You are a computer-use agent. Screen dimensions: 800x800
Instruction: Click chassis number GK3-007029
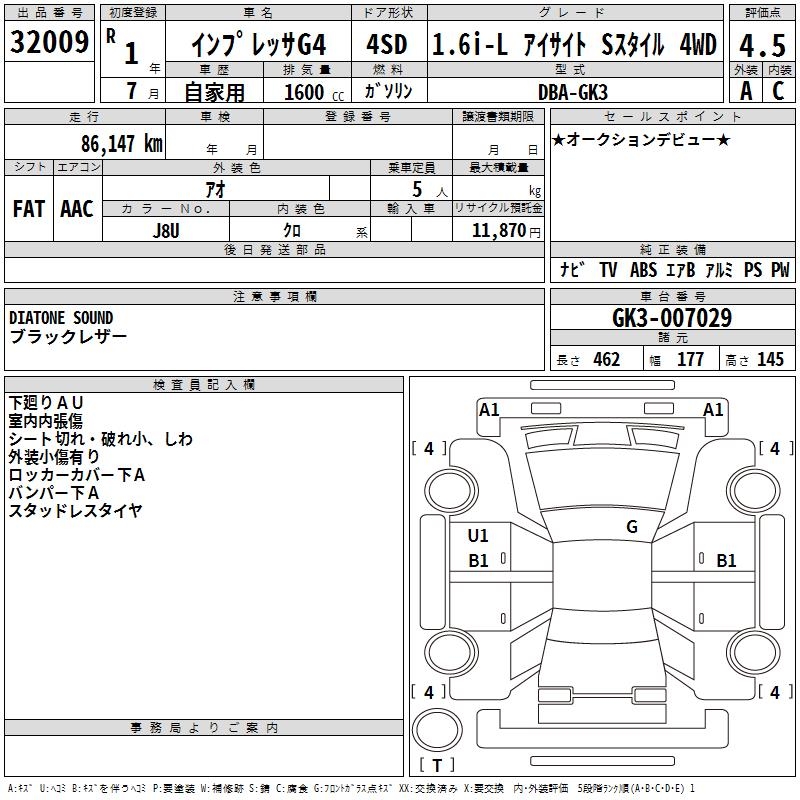point(671,318)
